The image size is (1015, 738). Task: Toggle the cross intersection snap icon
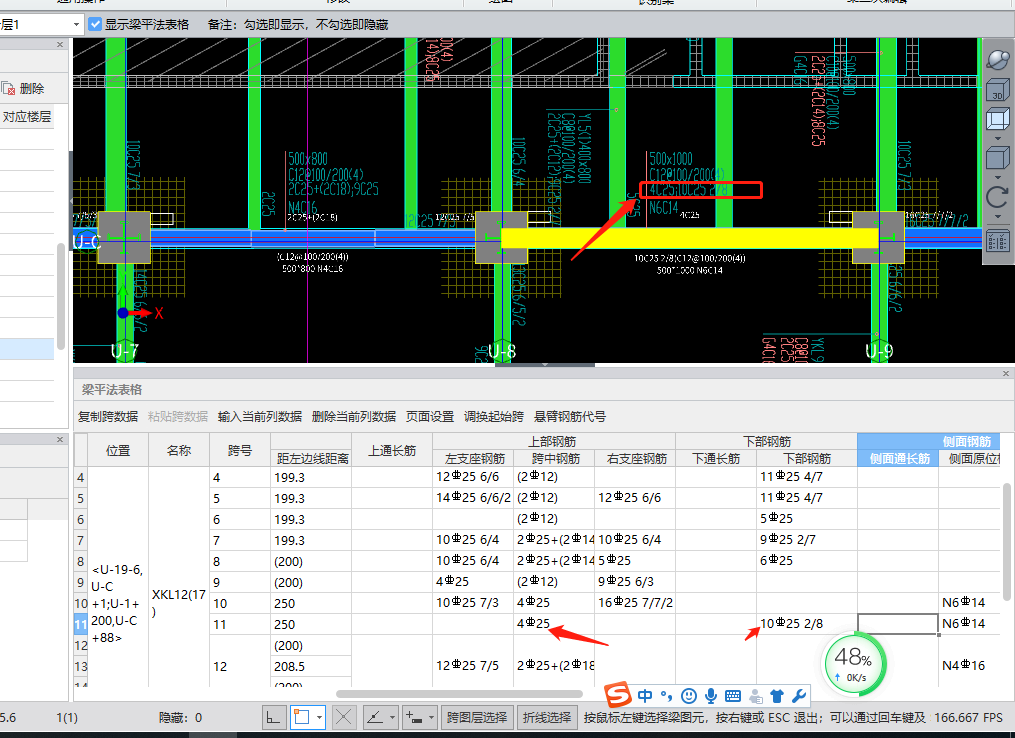coord(344,717)
